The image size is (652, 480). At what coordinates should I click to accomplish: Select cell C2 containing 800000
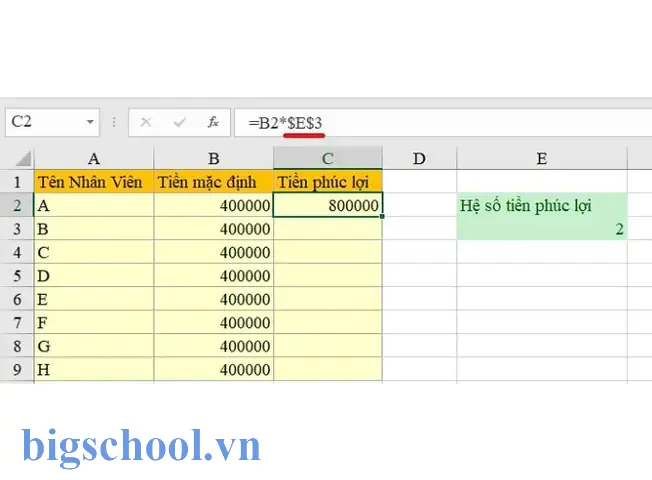point(328,205)
